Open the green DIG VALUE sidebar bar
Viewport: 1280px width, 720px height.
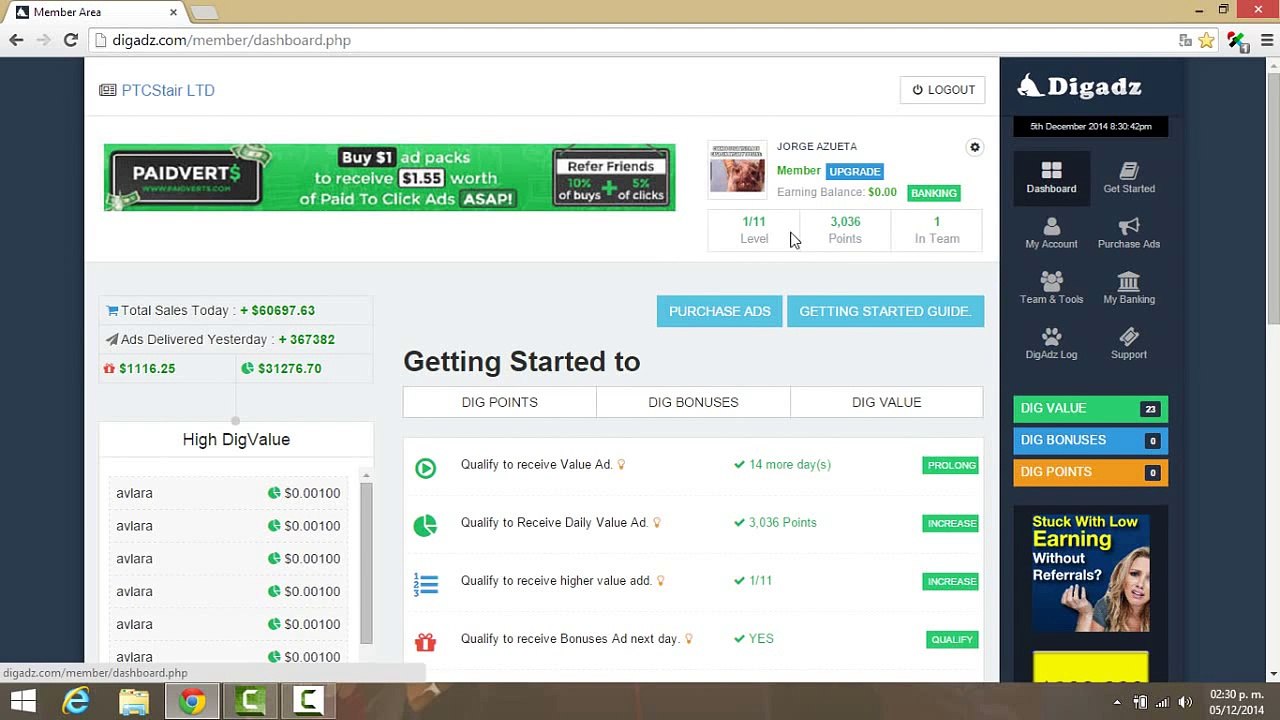point(1090,409)
